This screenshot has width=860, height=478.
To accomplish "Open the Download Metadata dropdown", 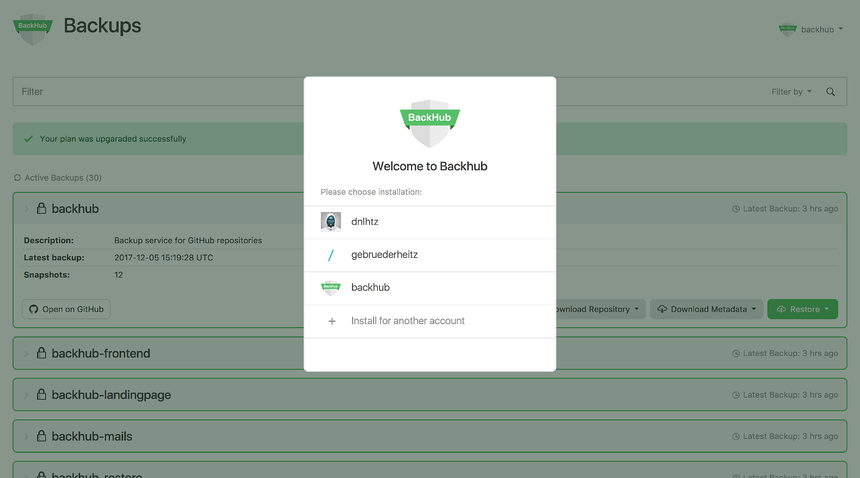I will 706,309.
